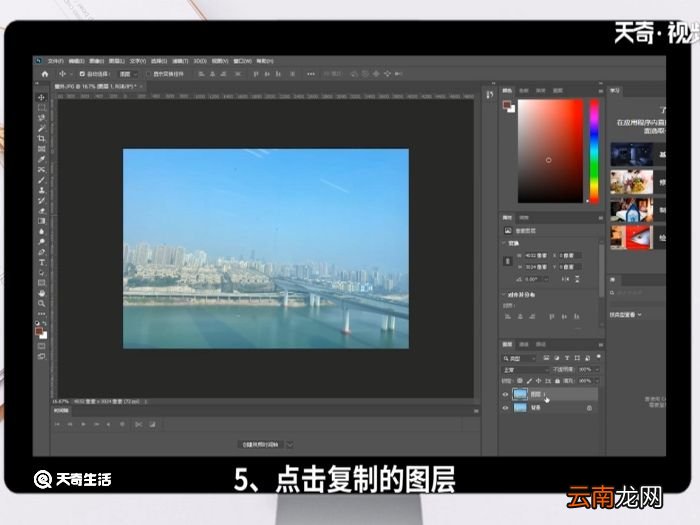Toggle the 自动选择 checkbox

click(x=82, y=74)
